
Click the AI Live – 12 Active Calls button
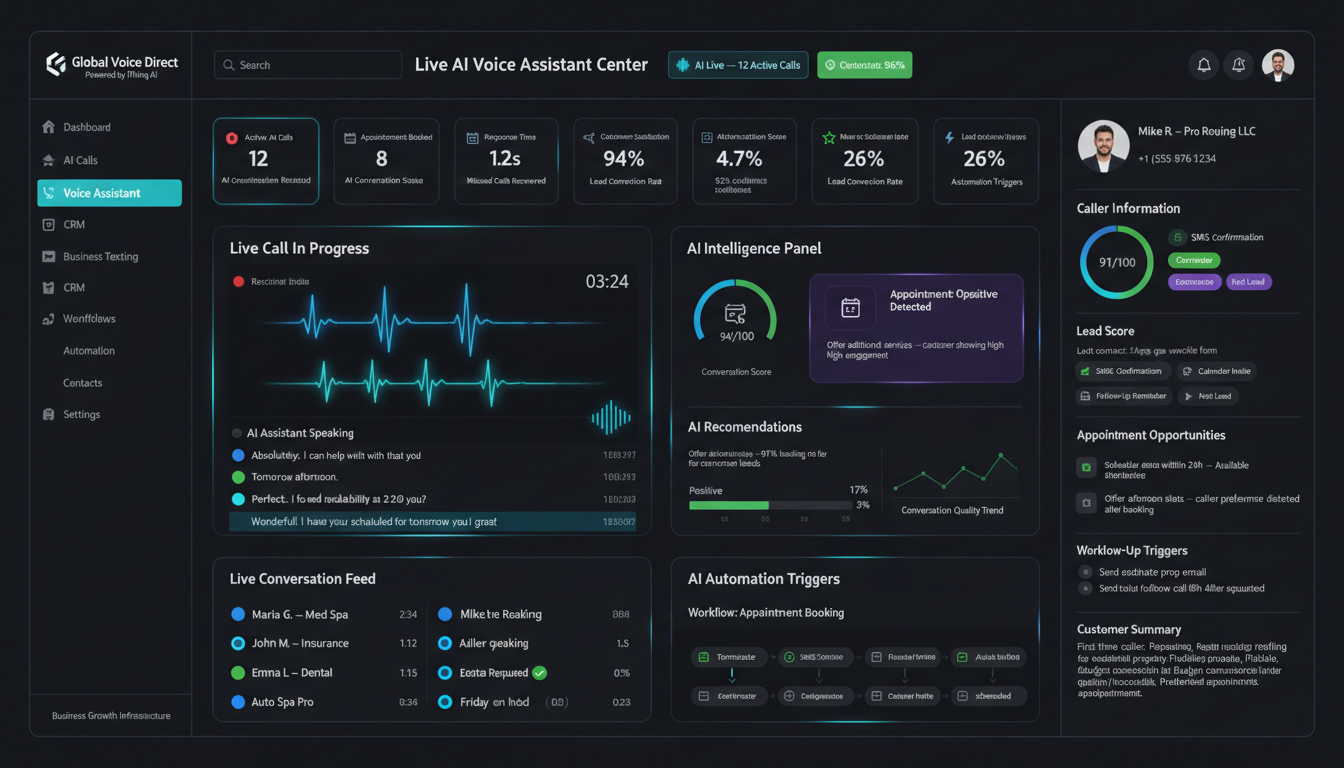click(x=738, y=65)
